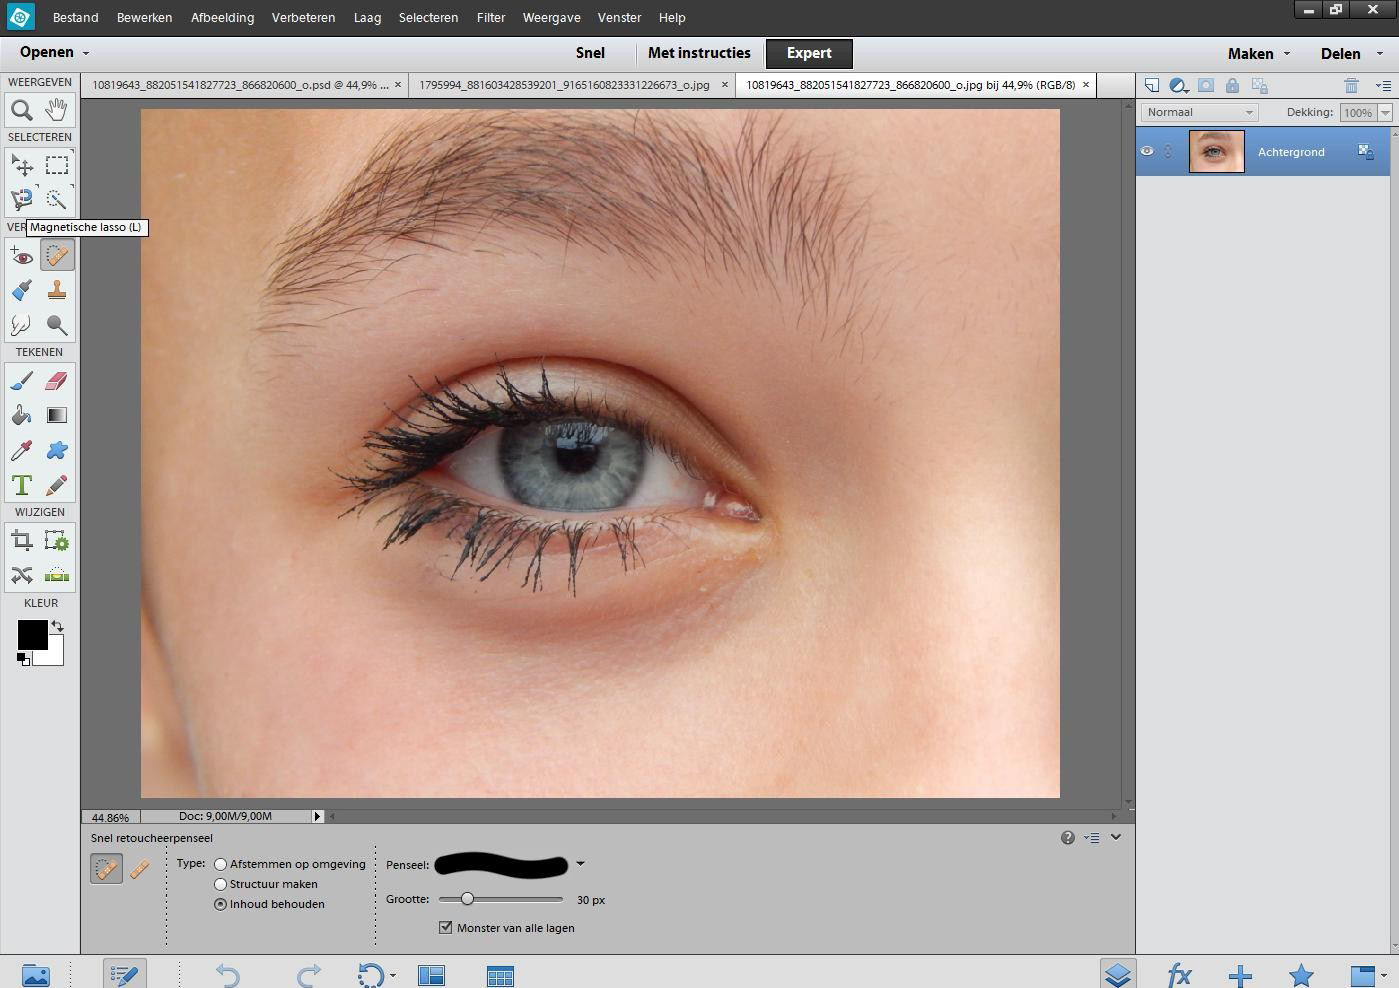
Task: Switch to the 1795994 jpg document tab
Action: tap(565, 85)
